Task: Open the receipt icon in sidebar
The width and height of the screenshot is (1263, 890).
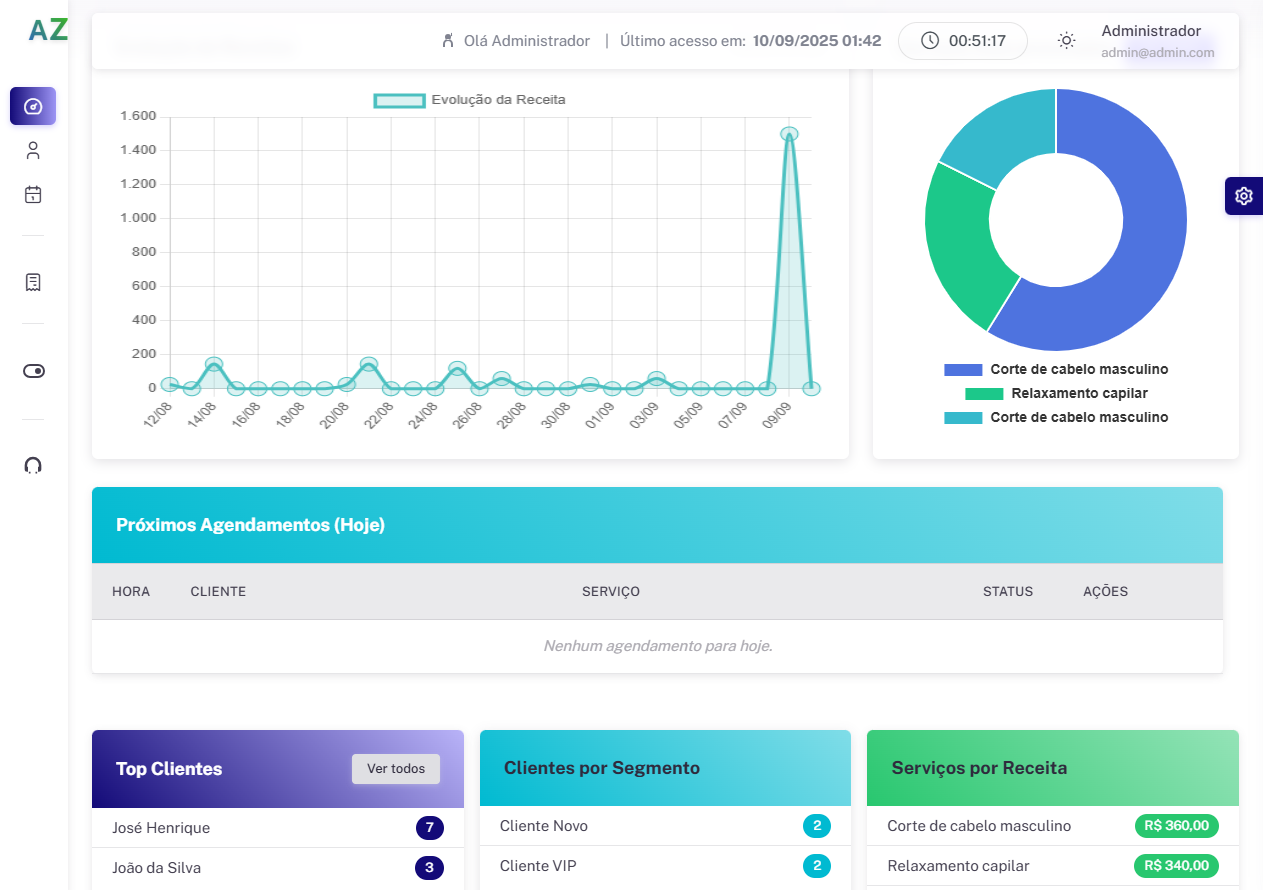Action: click(33, 282)
